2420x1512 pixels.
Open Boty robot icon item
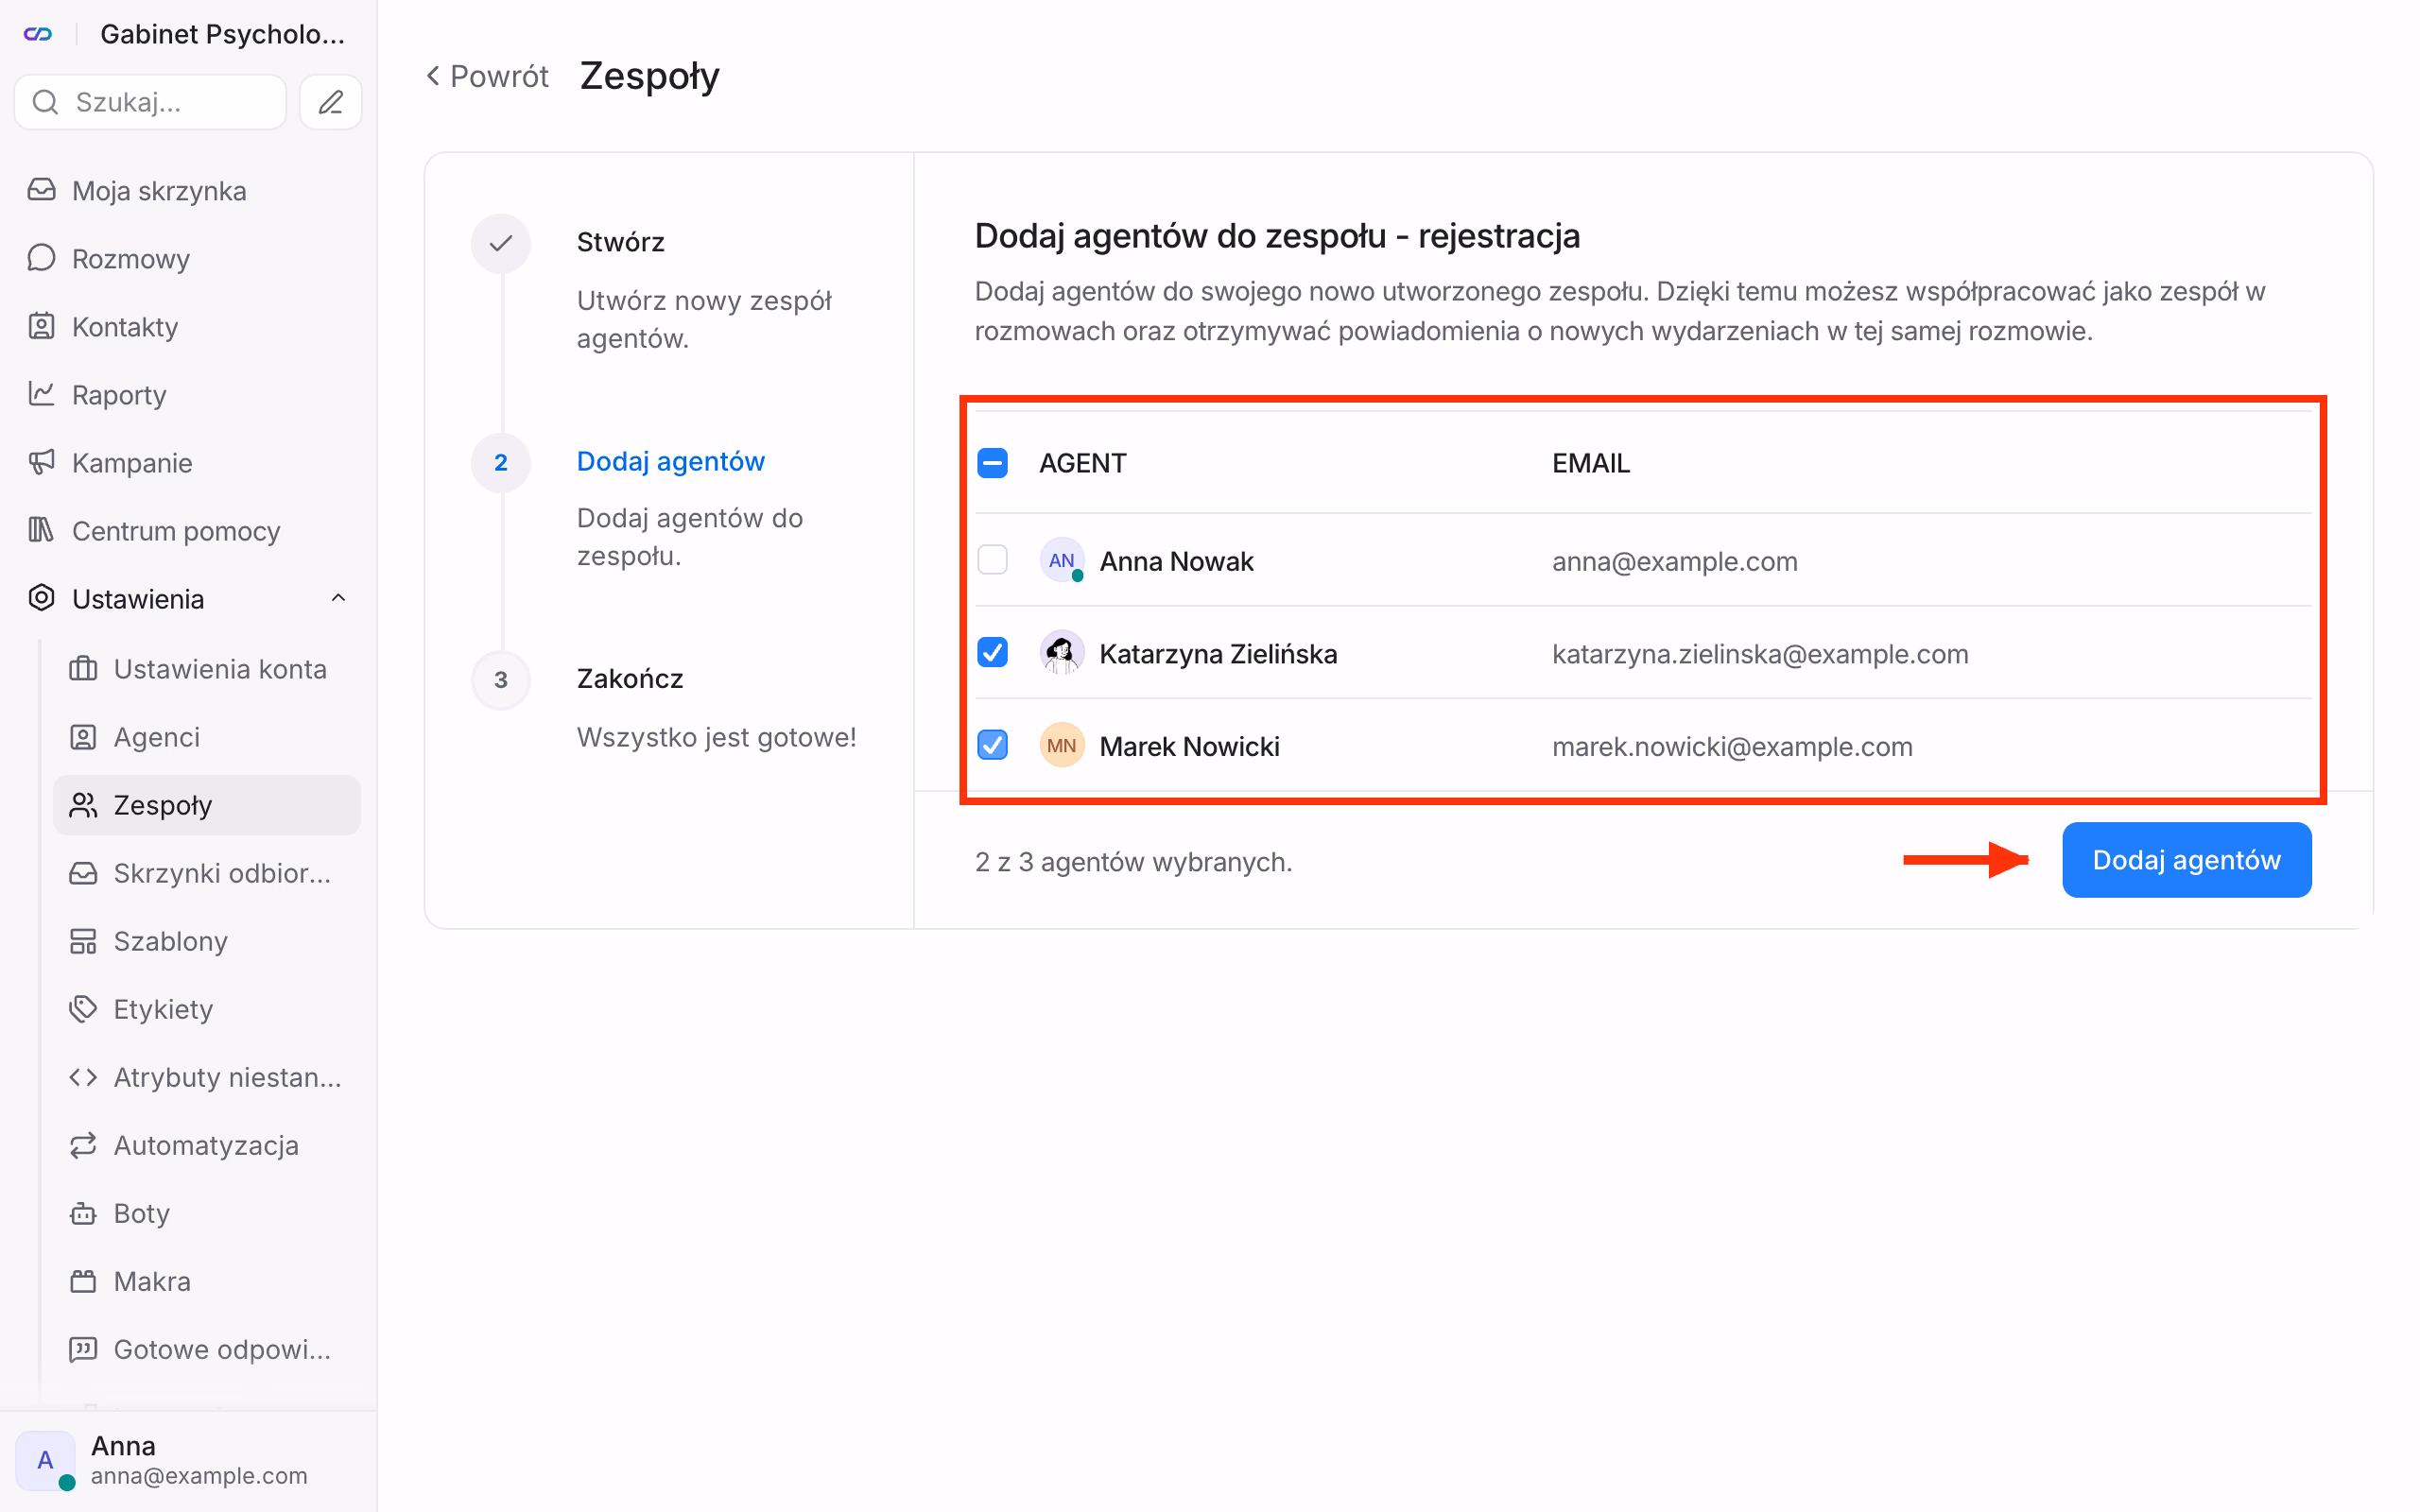point(83,1213)
